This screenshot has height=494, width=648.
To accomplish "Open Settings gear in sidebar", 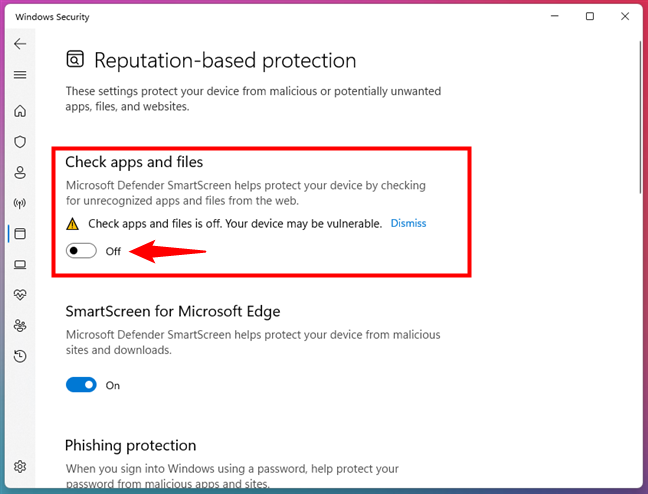I will (20, 467).
